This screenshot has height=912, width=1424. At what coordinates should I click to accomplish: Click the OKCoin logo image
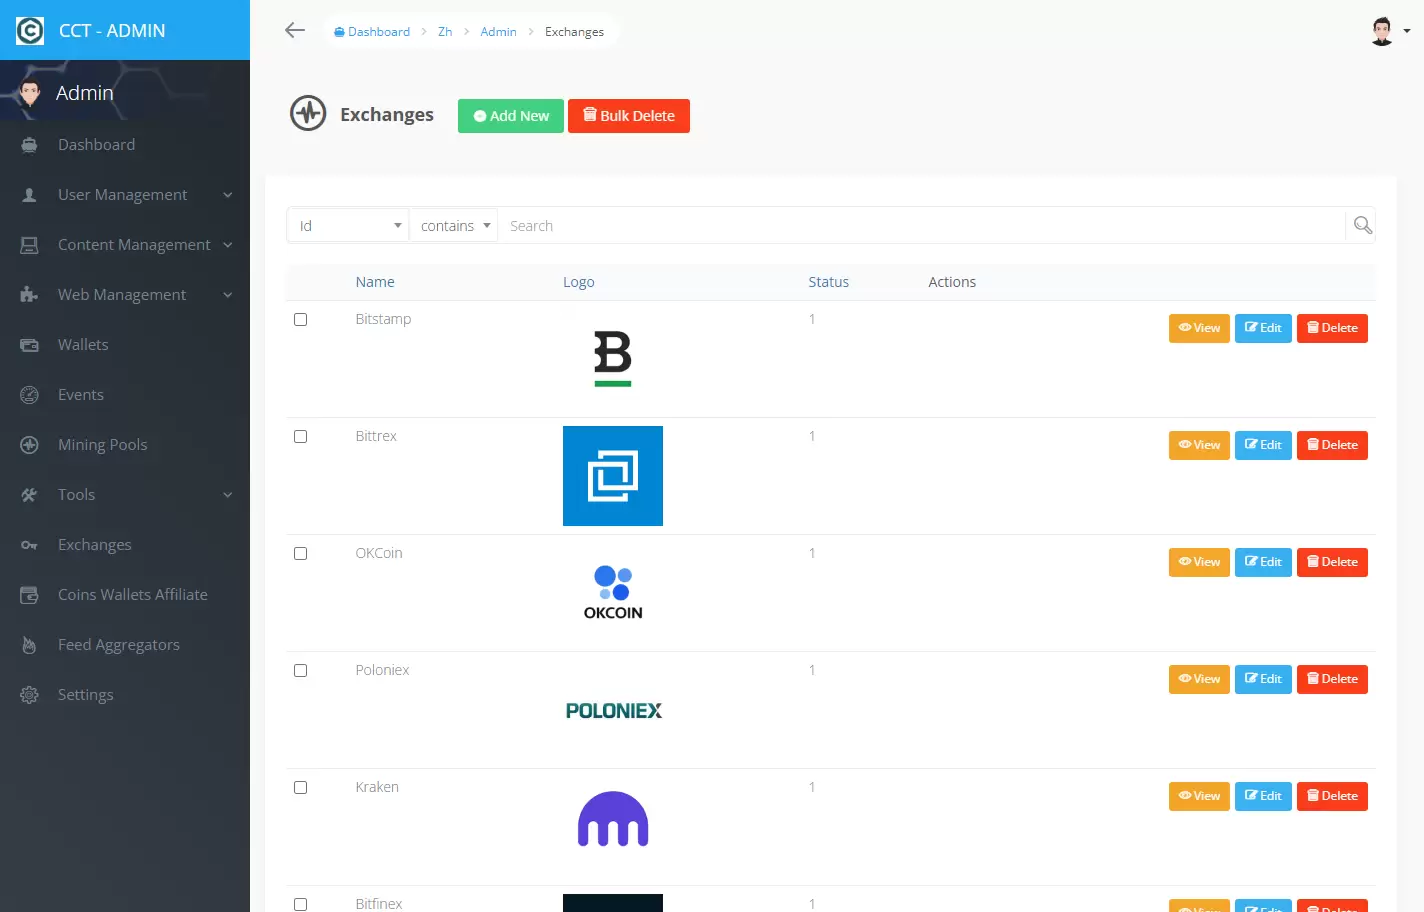tap(613, 593)
